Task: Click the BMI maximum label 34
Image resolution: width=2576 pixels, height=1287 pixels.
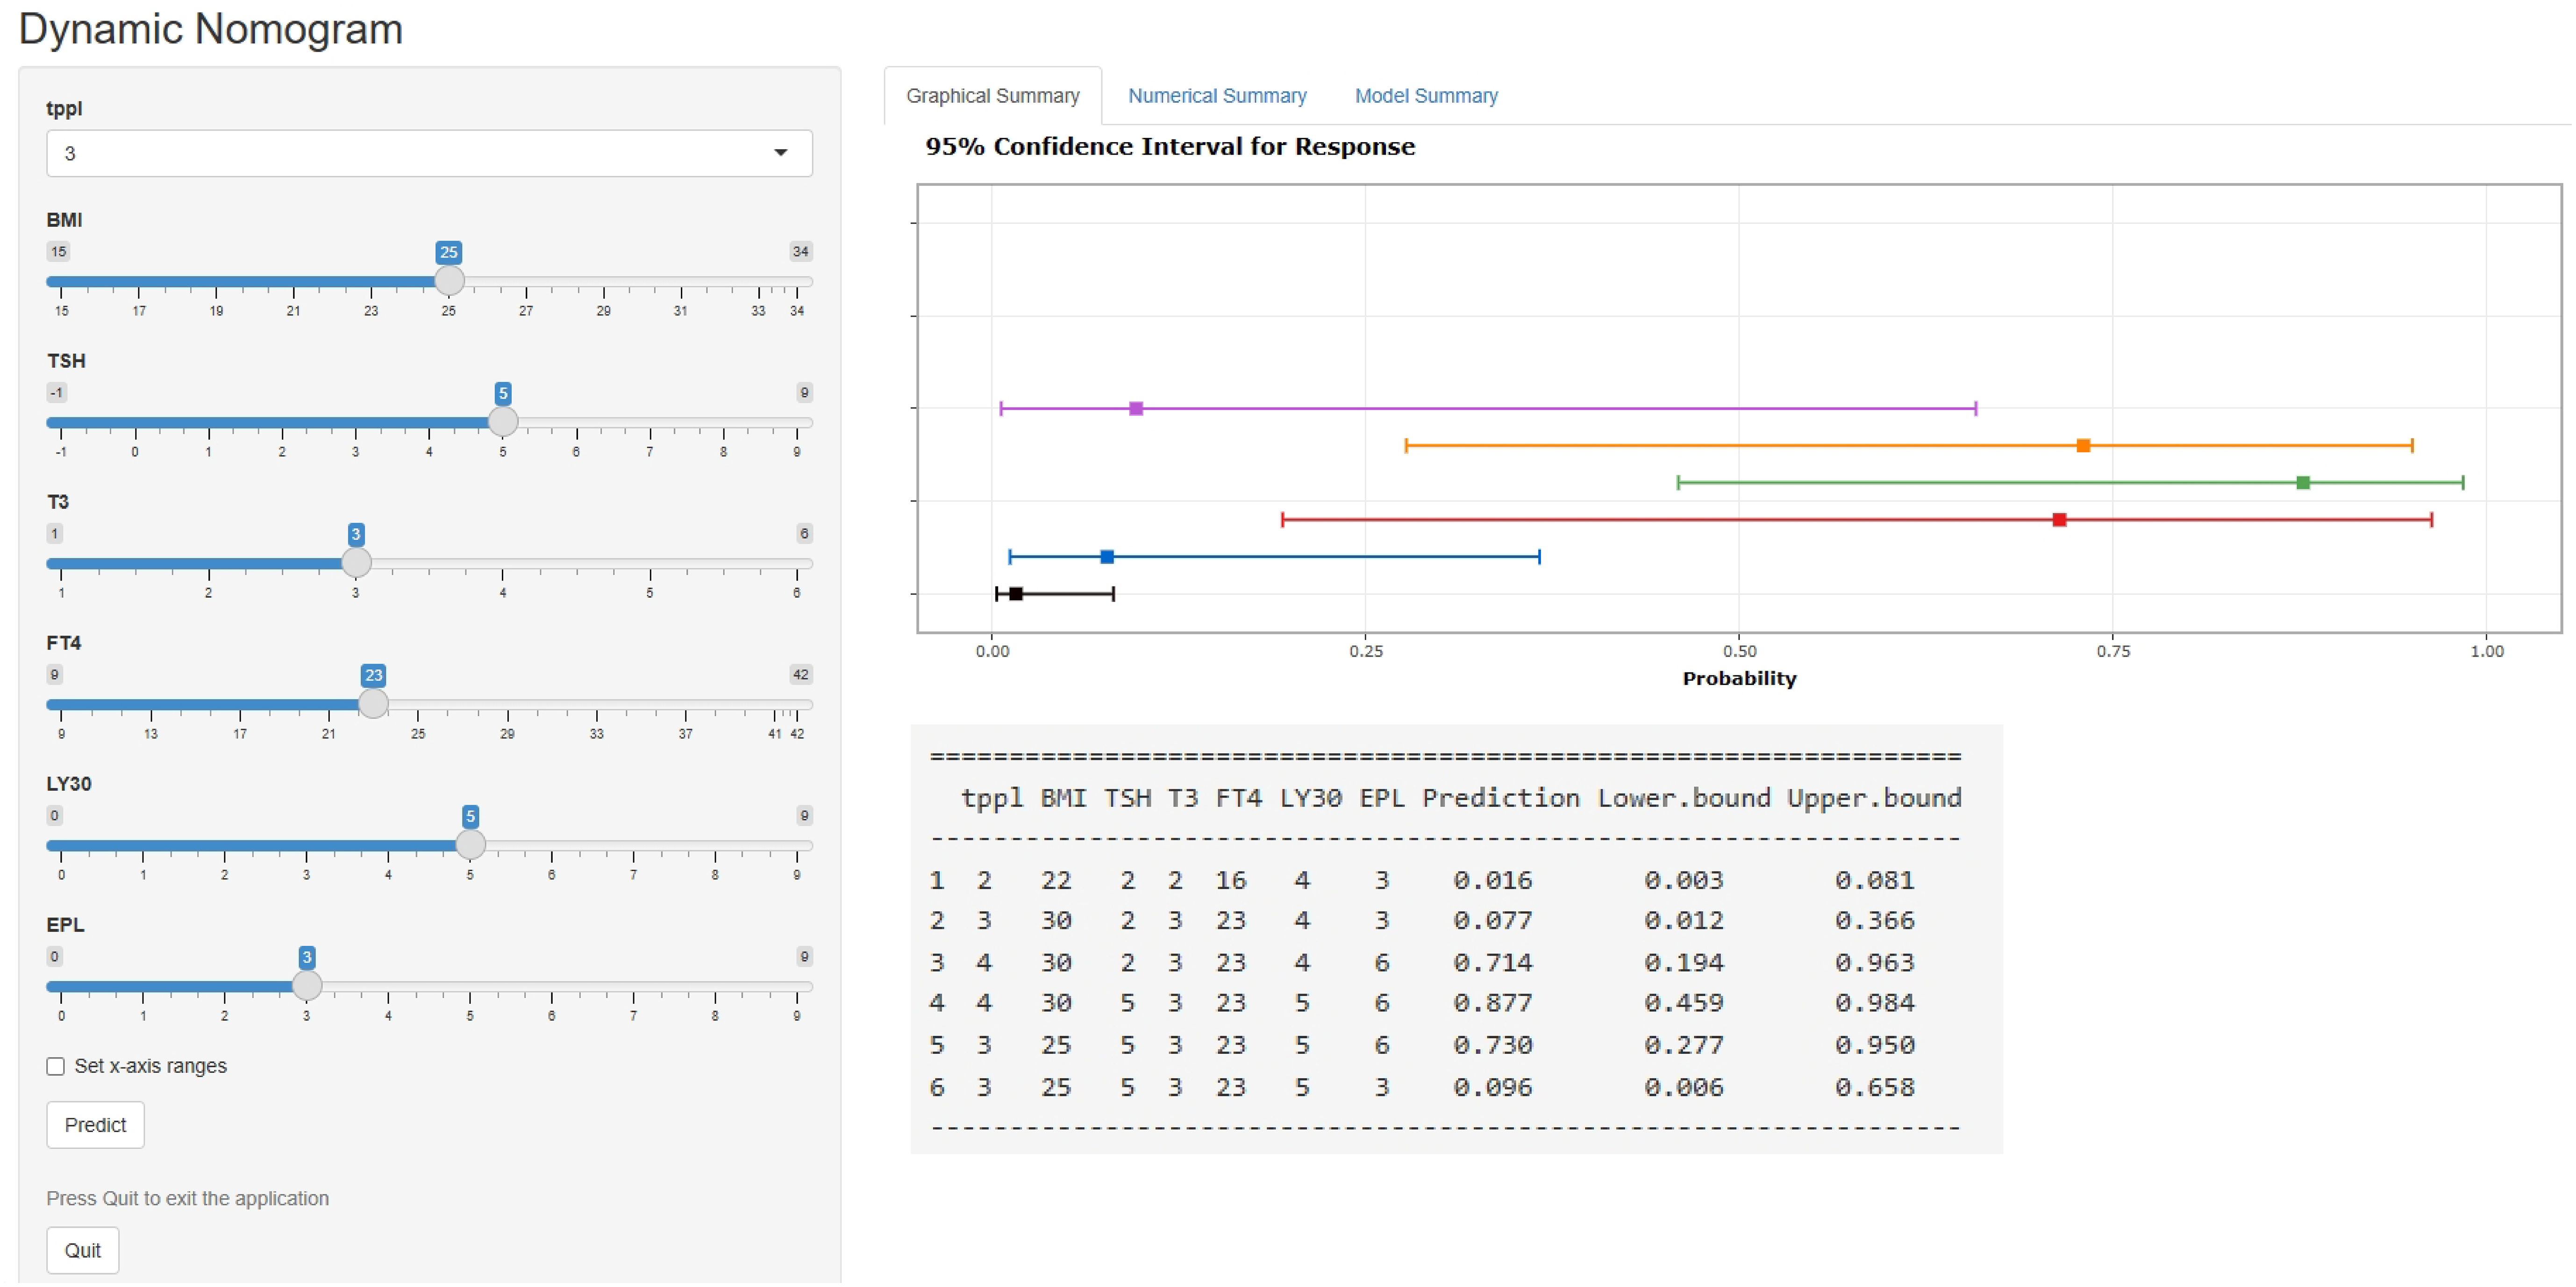Action: pyautogui.click(x=800, y=251)
